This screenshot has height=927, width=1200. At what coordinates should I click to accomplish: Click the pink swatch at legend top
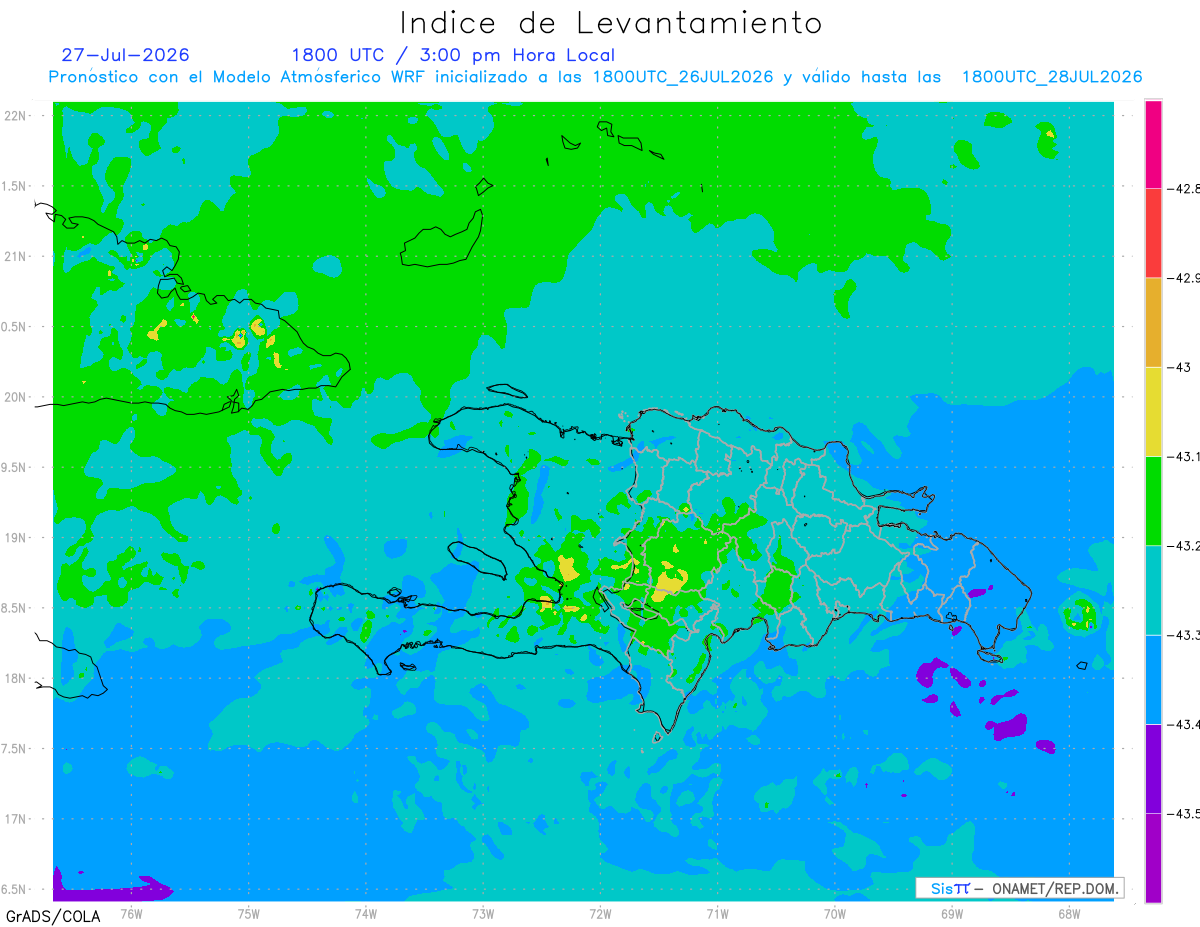(x=1153, y=144)
